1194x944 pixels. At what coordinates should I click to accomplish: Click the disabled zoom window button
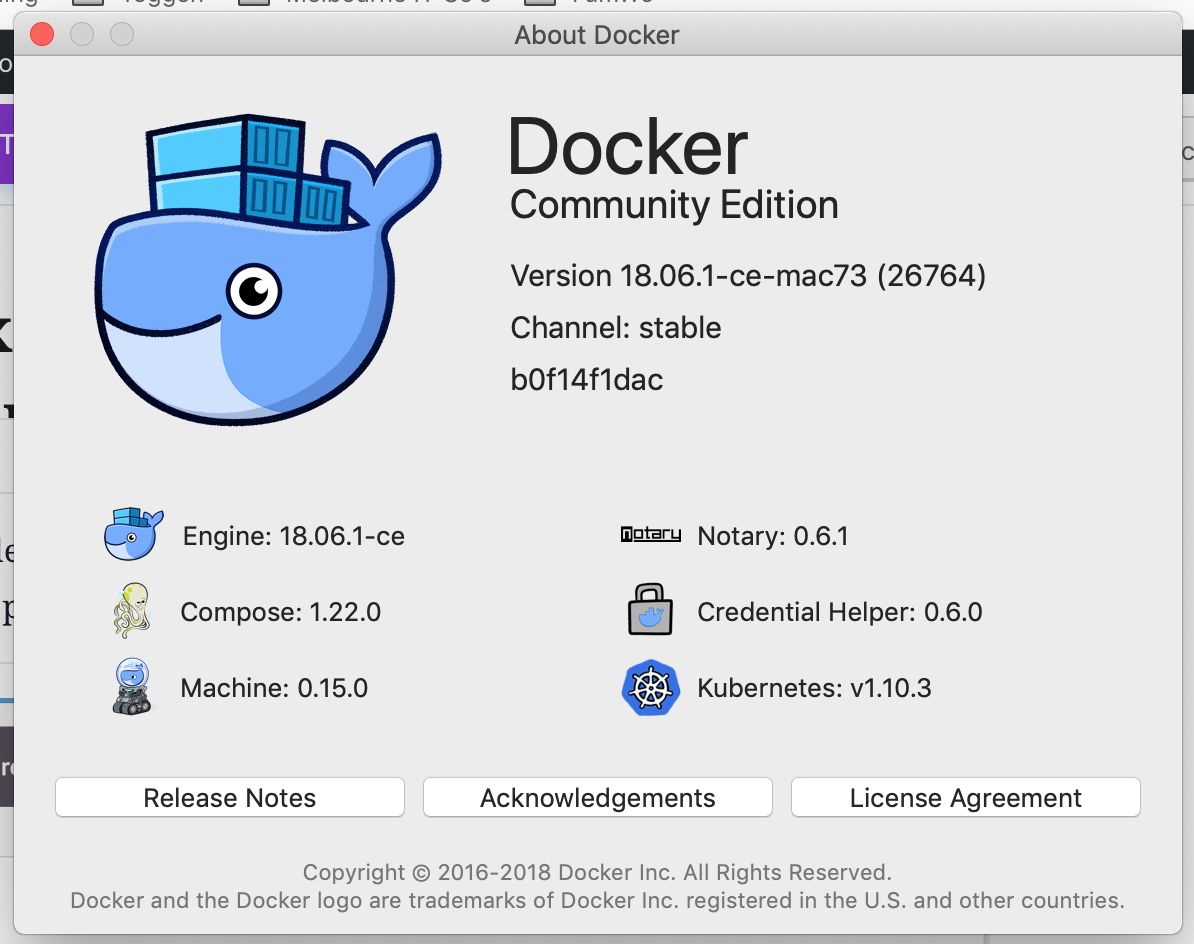tap(122, 34)
